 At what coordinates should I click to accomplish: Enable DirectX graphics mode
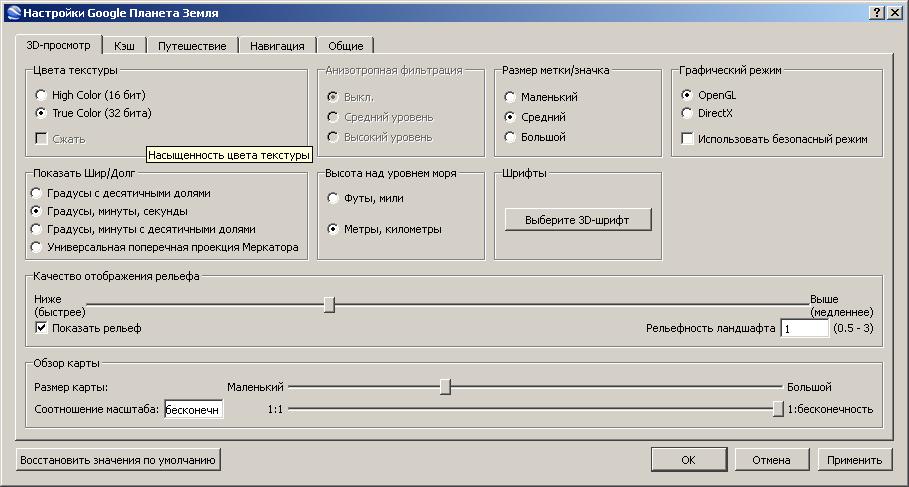click(x=687, y=113)
